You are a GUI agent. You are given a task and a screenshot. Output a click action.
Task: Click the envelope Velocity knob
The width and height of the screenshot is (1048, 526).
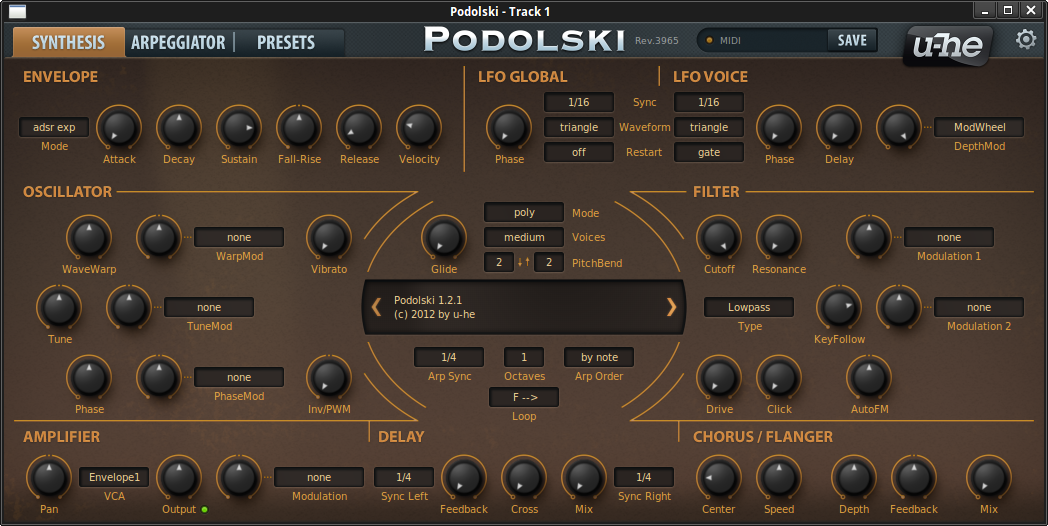(419, 127)
